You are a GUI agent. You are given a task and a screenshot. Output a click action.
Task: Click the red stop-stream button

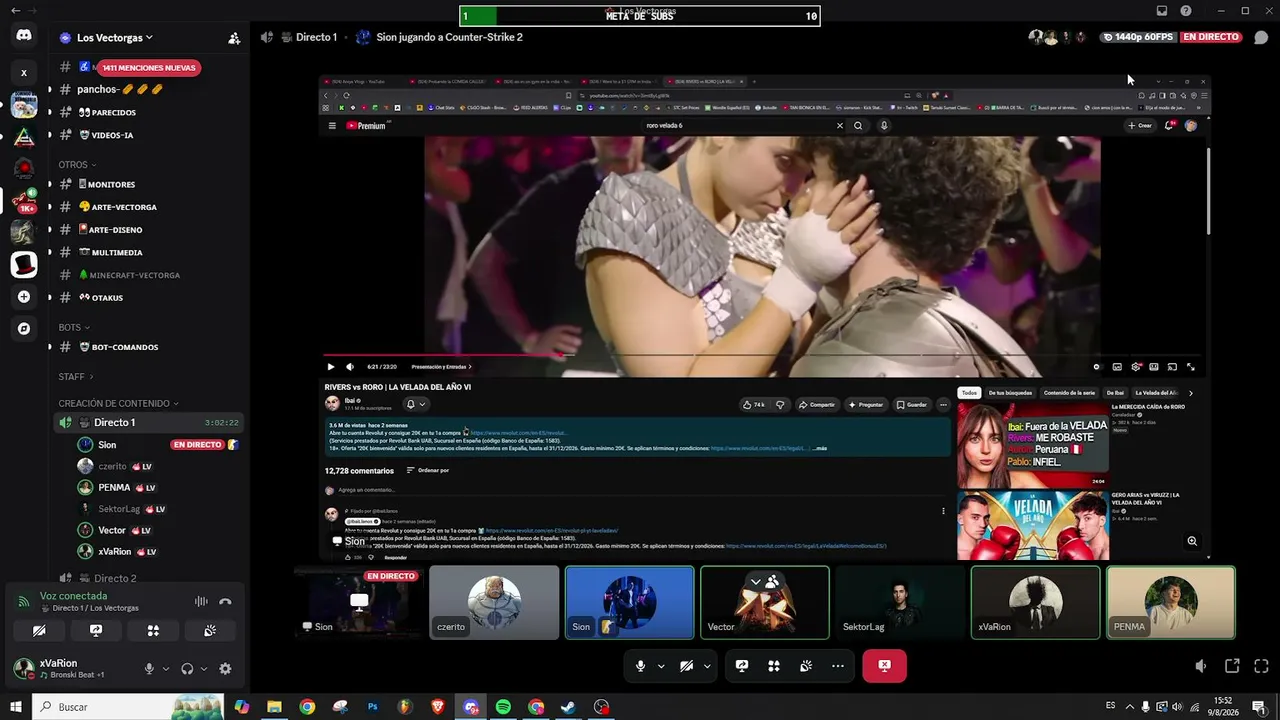click(x=885, y=666)
